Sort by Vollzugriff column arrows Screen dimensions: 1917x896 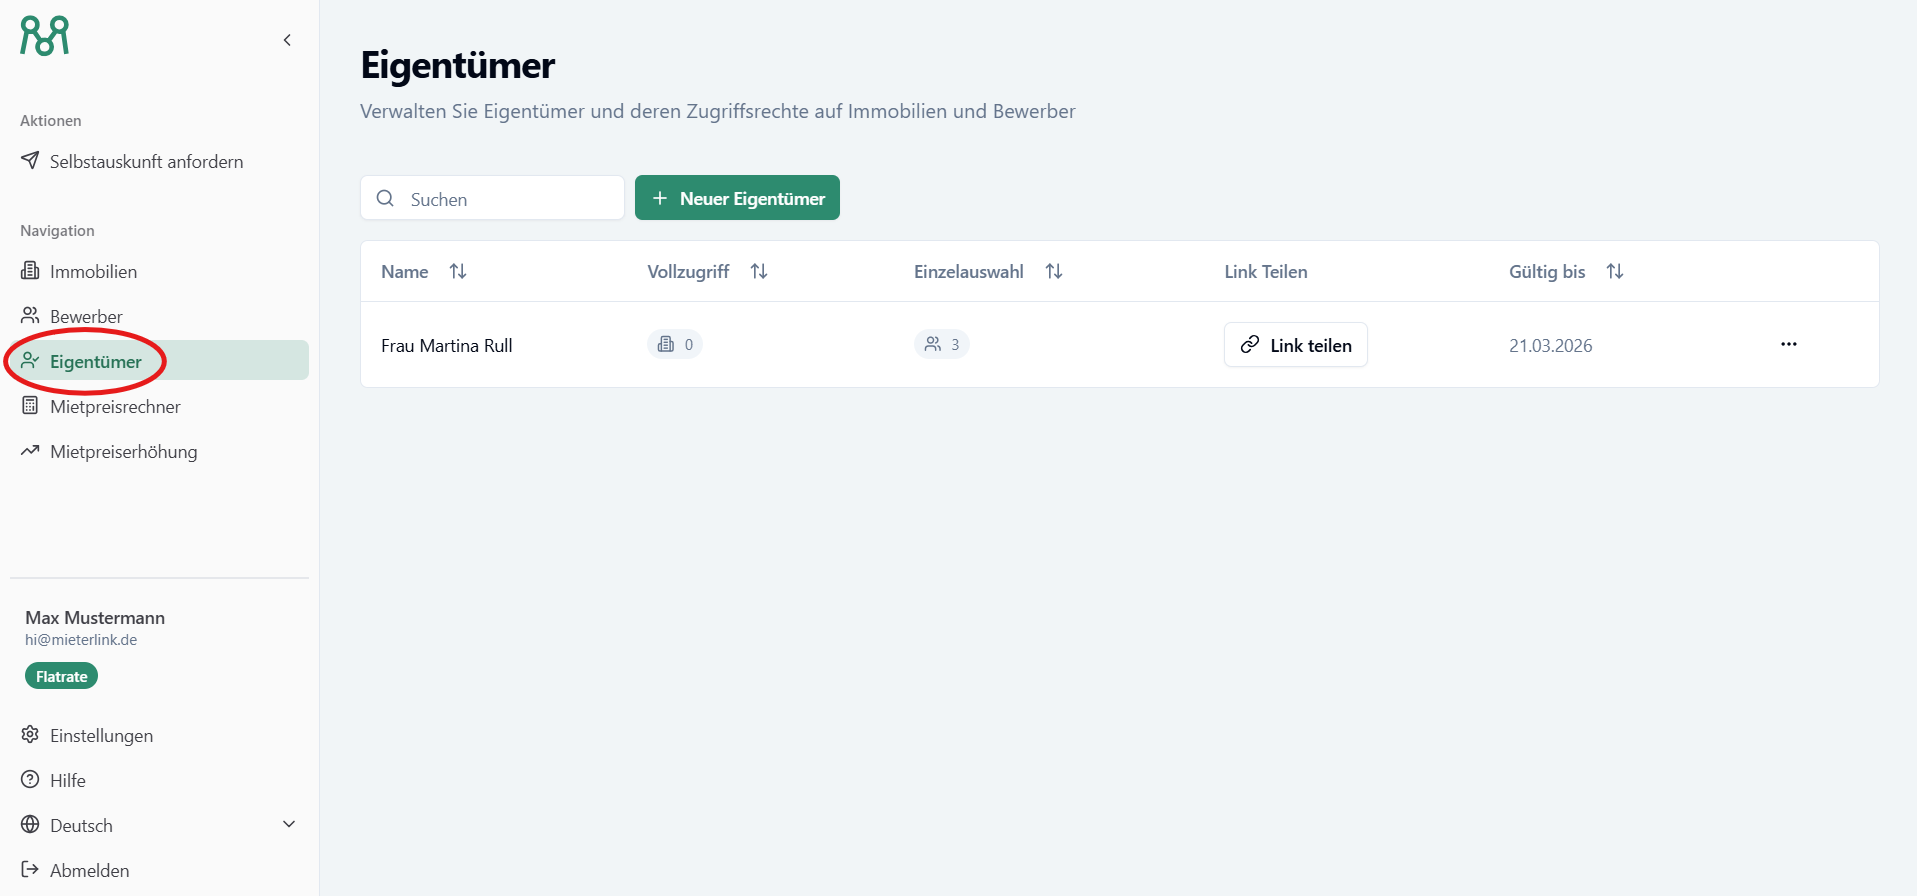point(759,272)
